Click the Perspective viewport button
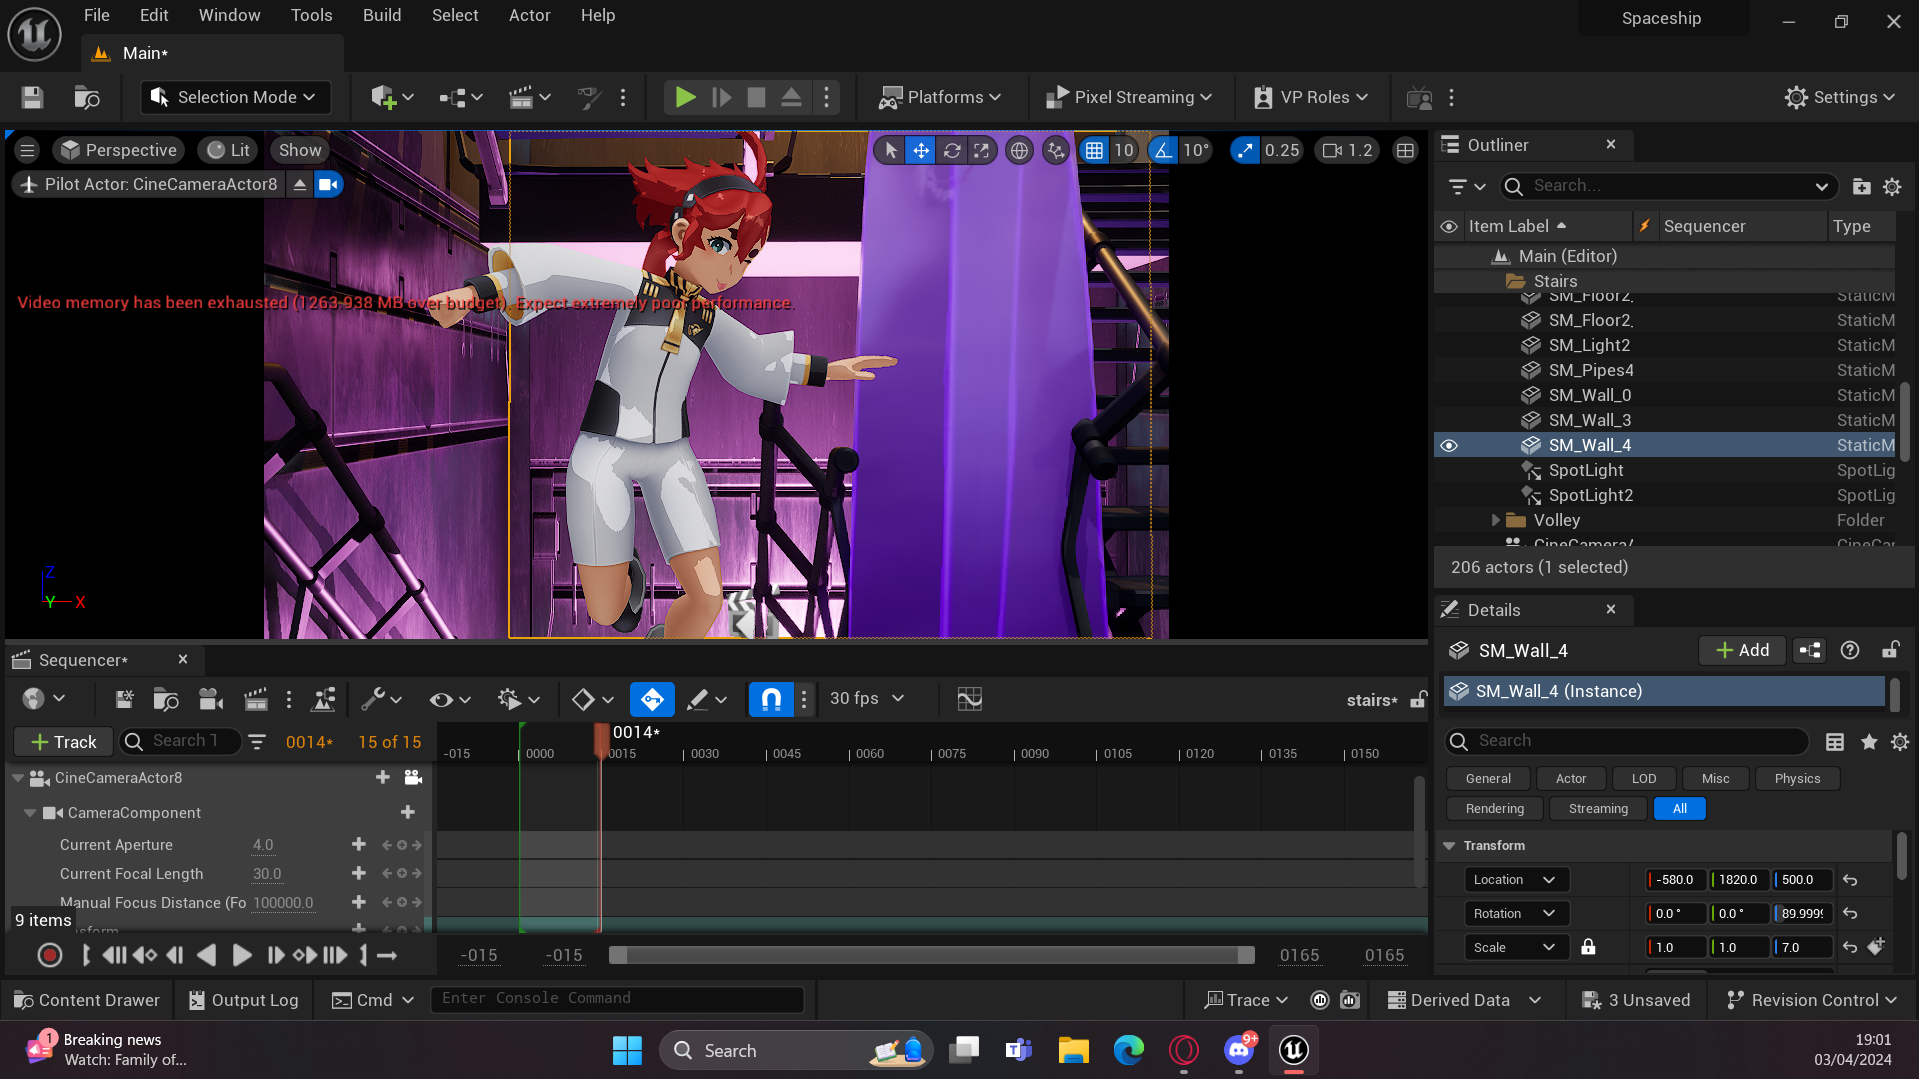This screenshot has height=1079, width=1919. (119, 150)
